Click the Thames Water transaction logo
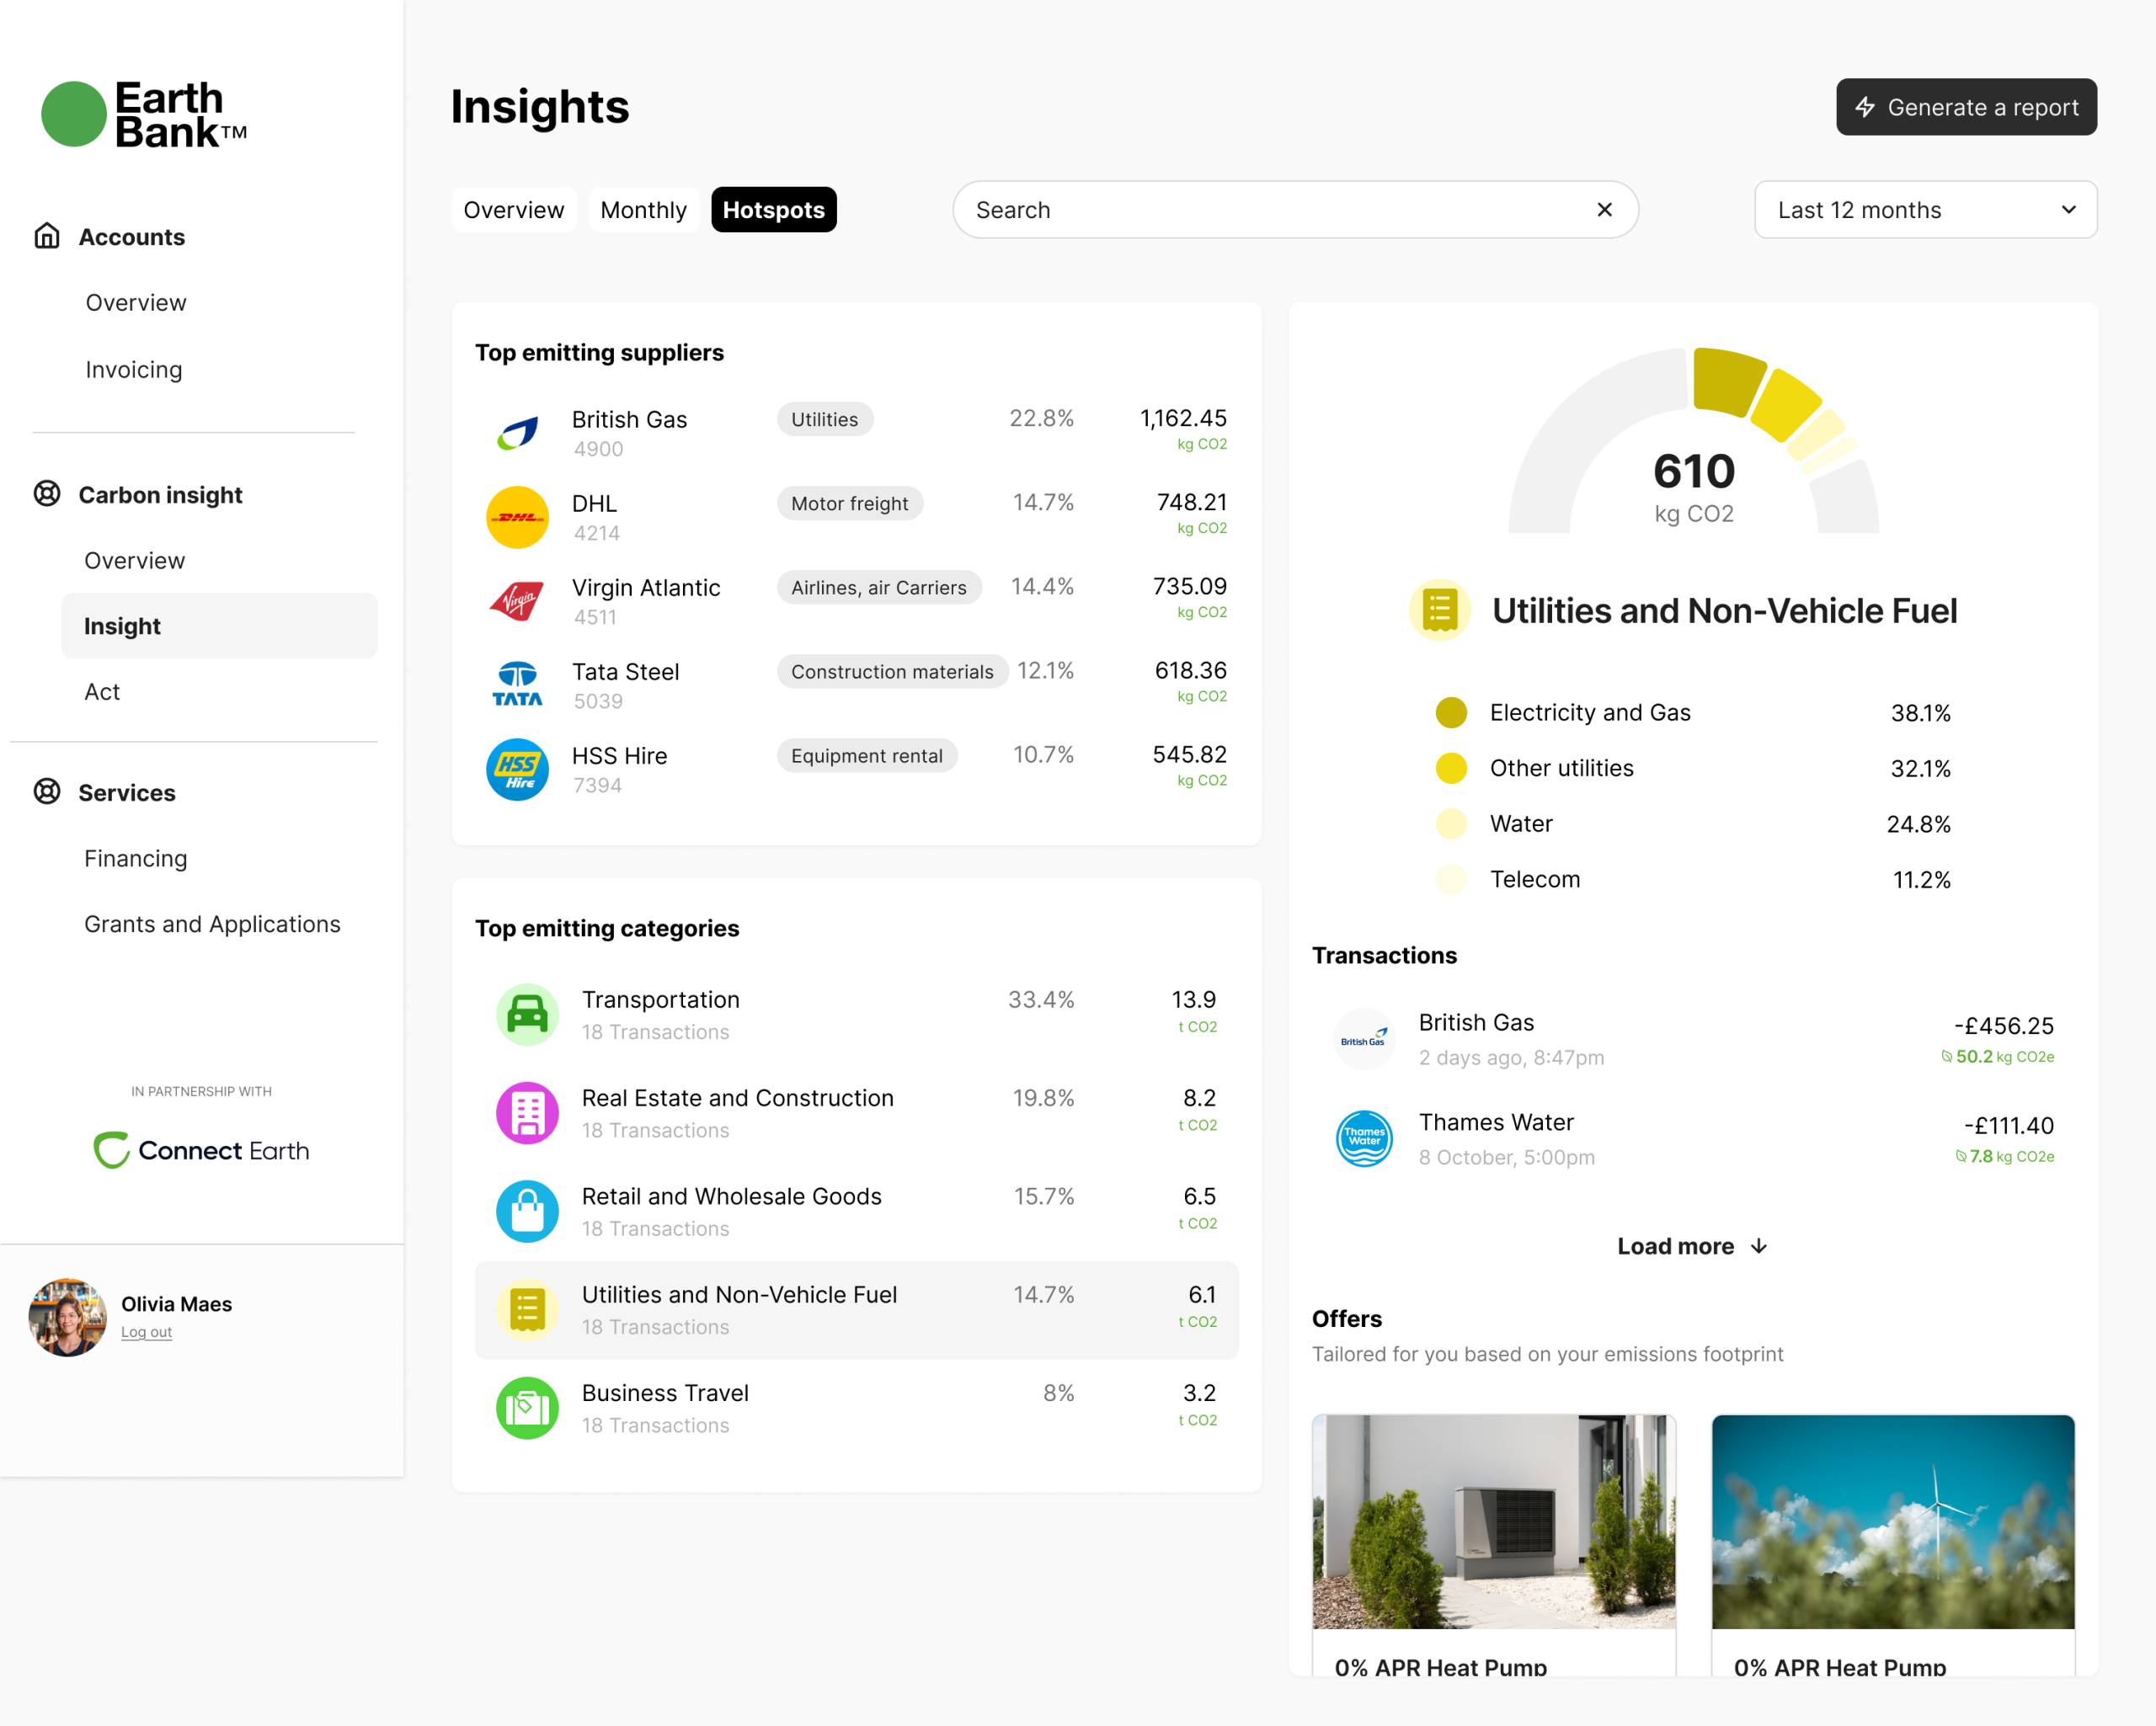The height and width of the screenshot is (1726, 2156). point(1364,1138)
